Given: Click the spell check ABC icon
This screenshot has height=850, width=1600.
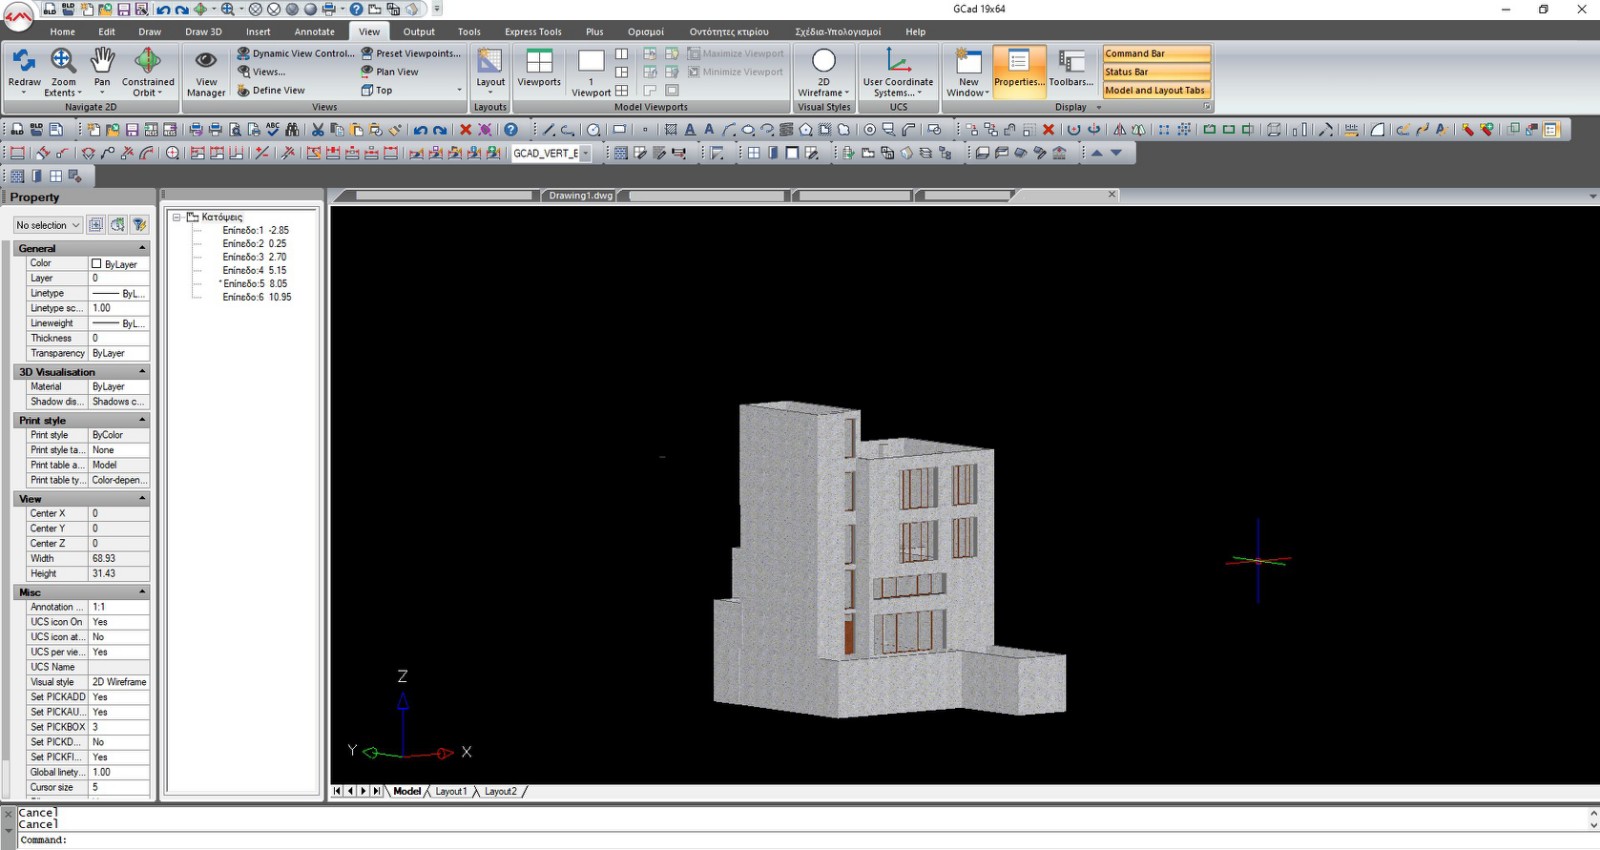Looking at the screenshot, I should 272,129.
